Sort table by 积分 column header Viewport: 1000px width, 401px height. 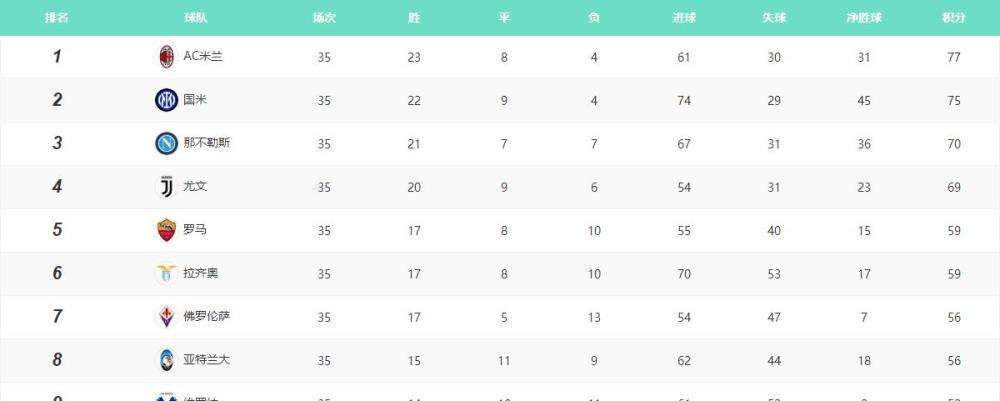tap(954, 18)
